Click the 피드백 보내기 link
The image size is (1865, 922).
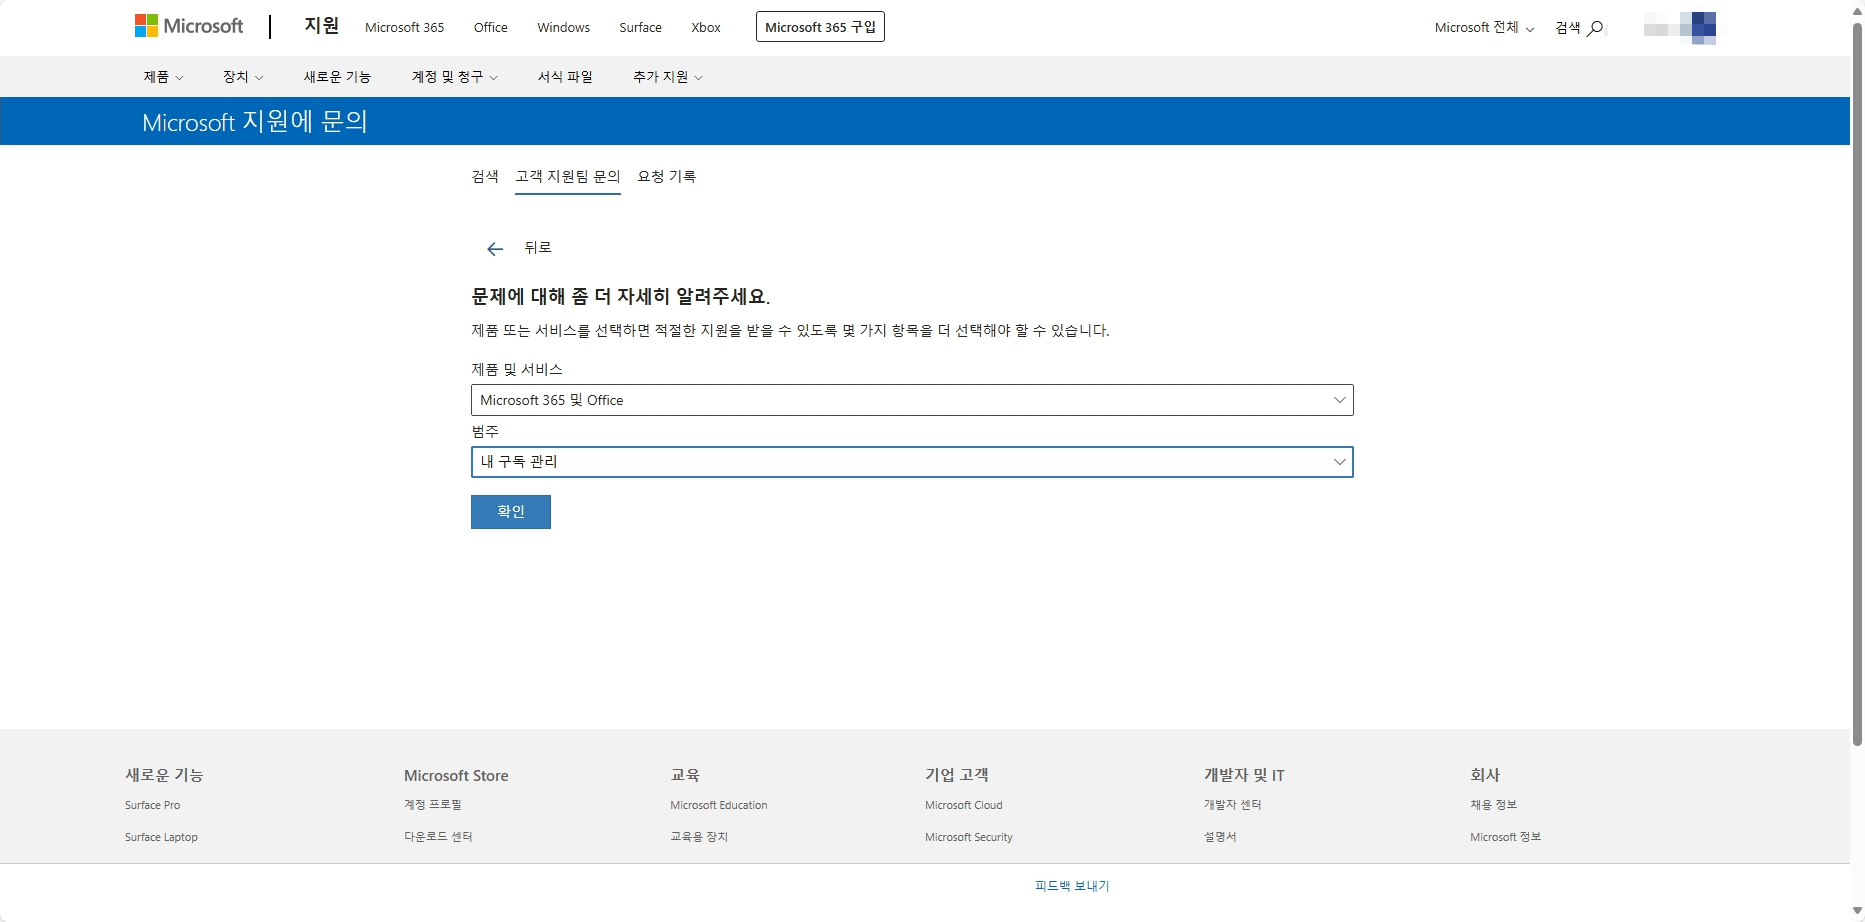point(1072,886)
